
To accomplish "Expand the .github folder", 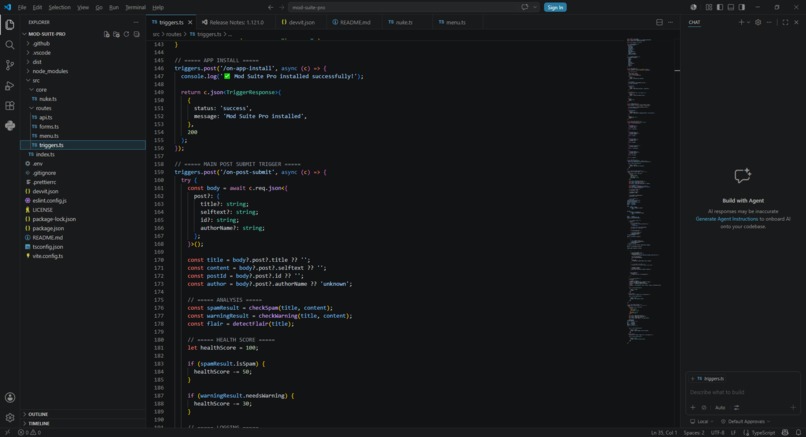I will point(83,44).
